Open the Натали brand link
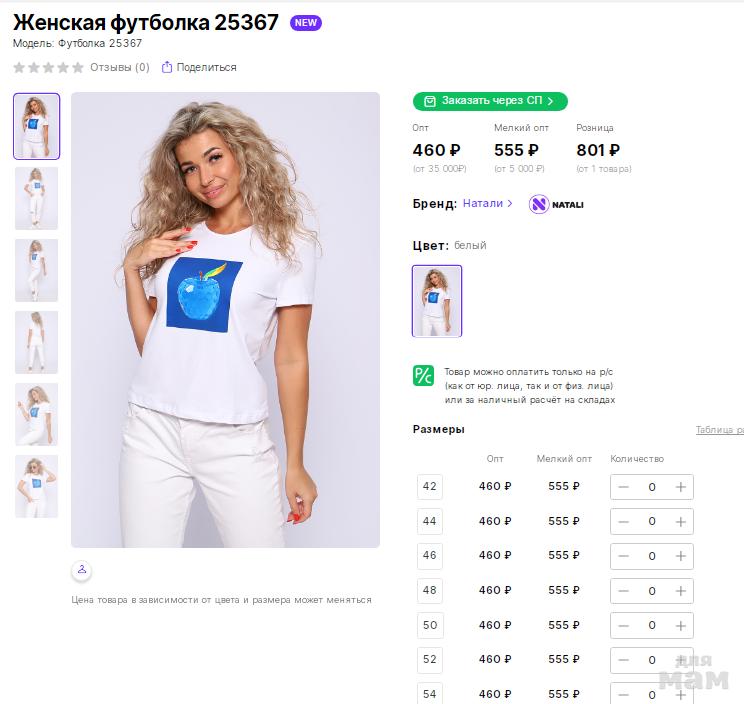The height and width of the screenshot is (704, 744). pyautogui.click(x=487, y=203)
